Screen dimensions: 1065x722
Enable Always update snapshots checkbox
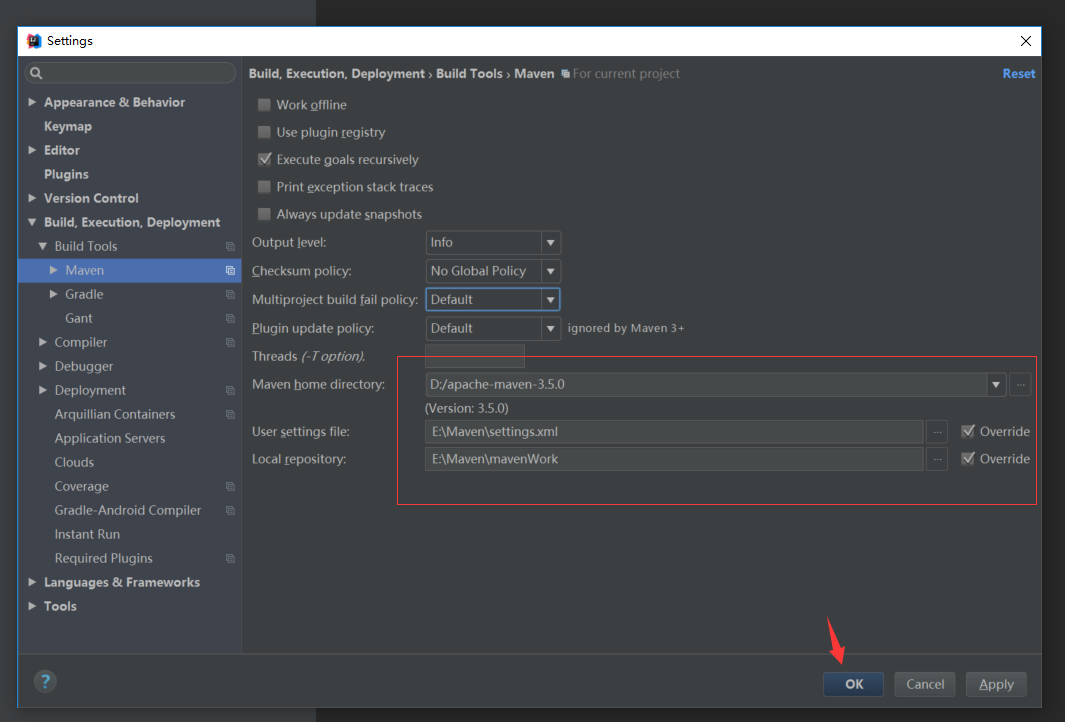pos(264,214)
